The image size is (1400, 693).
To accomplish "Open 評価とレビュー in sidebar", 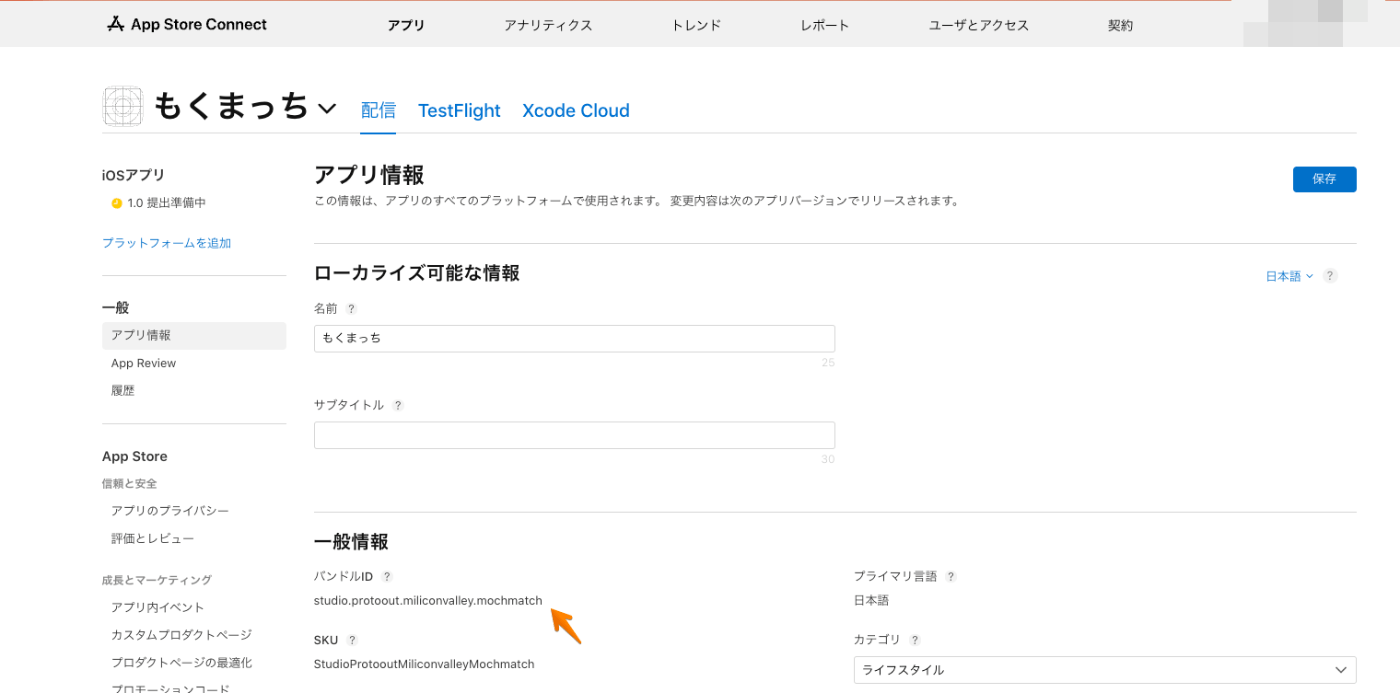I will 153,539.
